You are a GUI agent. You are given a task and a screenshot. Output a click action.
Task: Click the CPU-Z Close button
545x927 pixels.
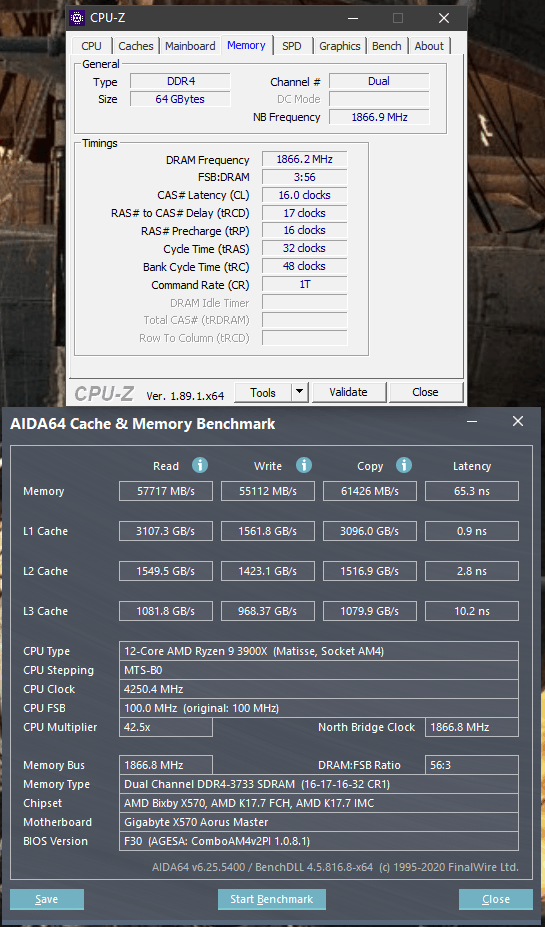(x=426, y=392)
